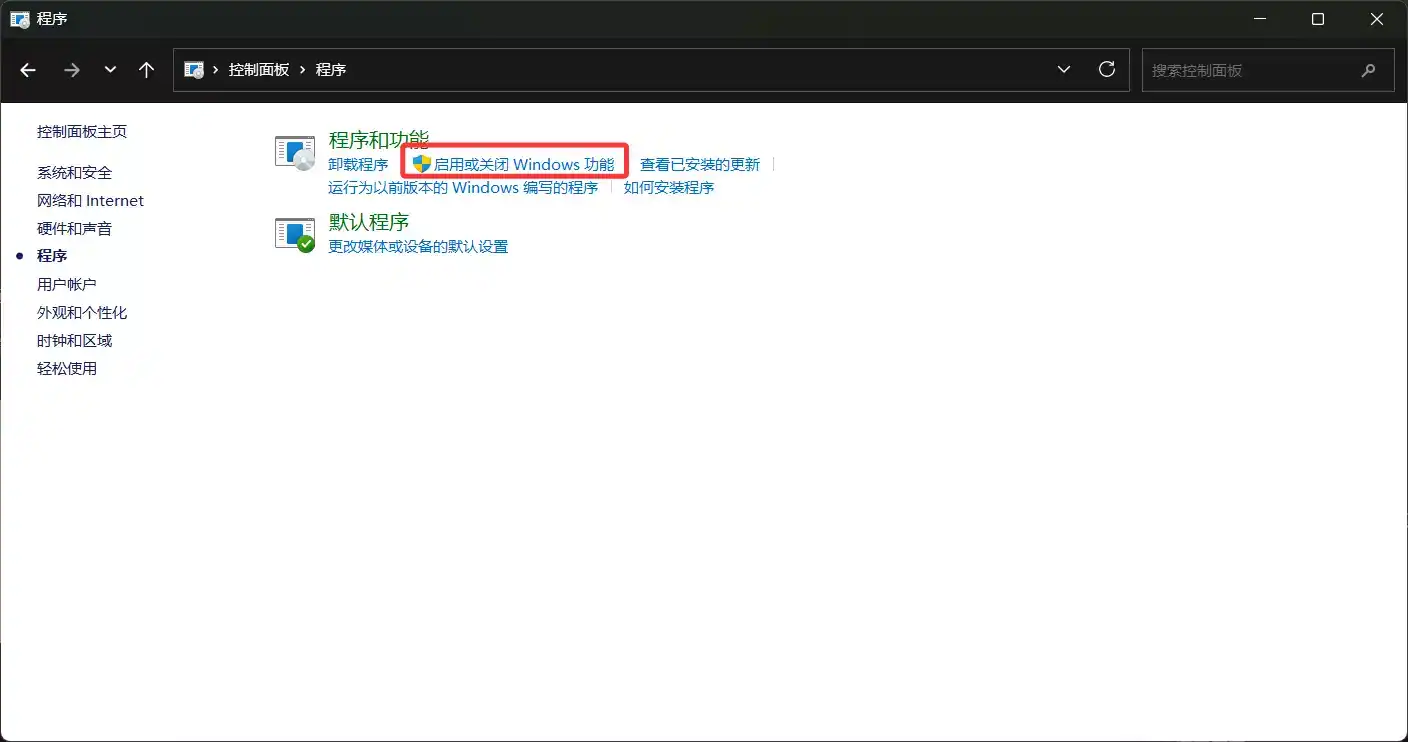Open 轻松使用 category
1408x742 pixels.
point(67,369)
